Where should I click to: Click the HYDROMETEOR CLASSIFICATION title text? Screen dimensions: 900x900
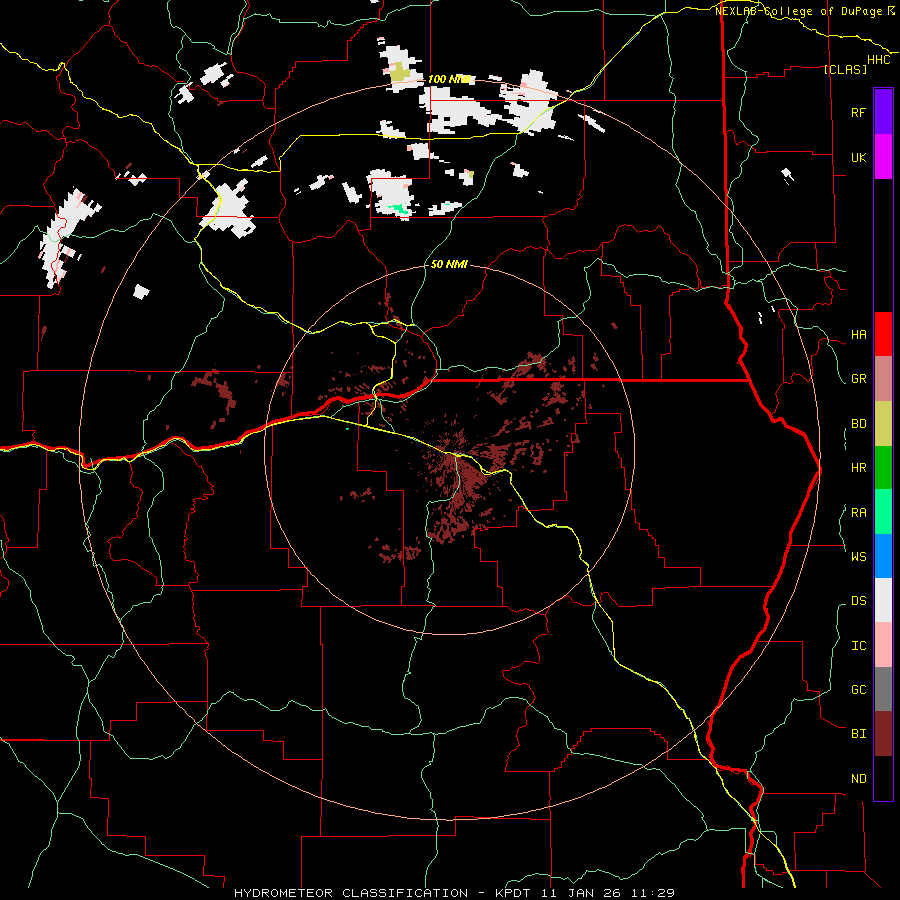point(351,893)
